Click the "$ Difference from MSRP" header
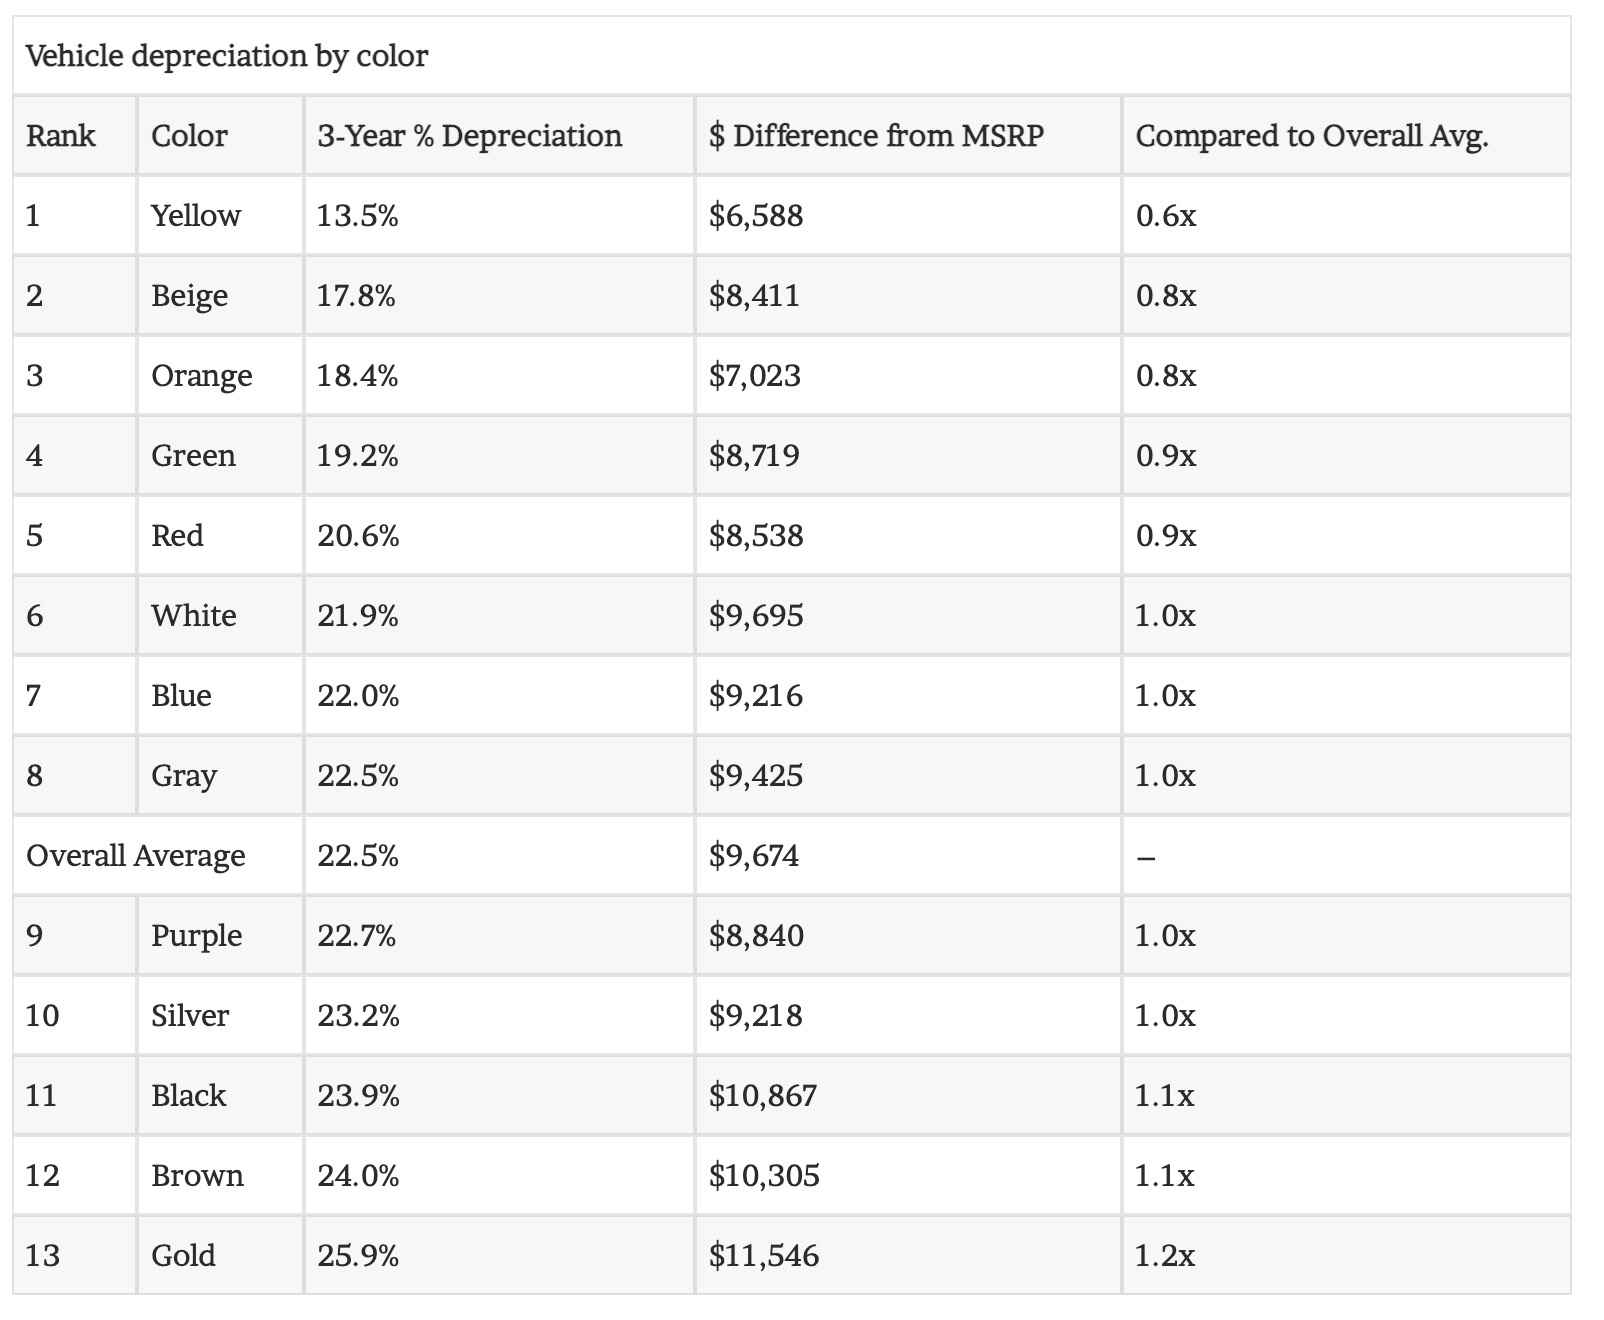 (x=876, y=136)
